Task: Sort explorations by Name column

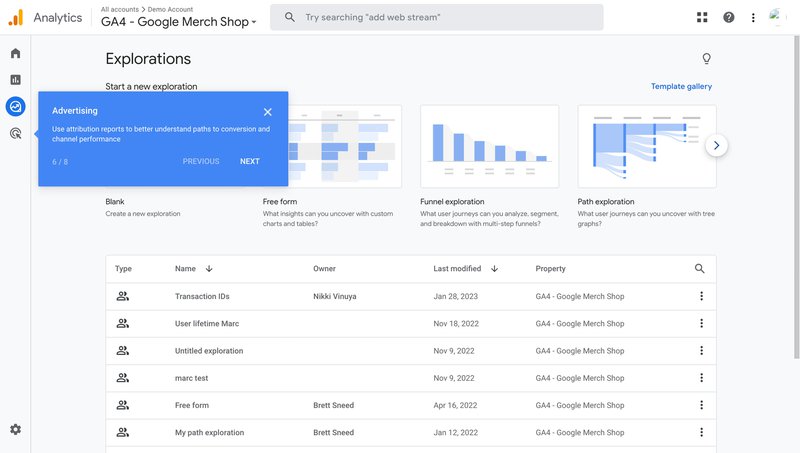Action: click(x=186, y=269)
